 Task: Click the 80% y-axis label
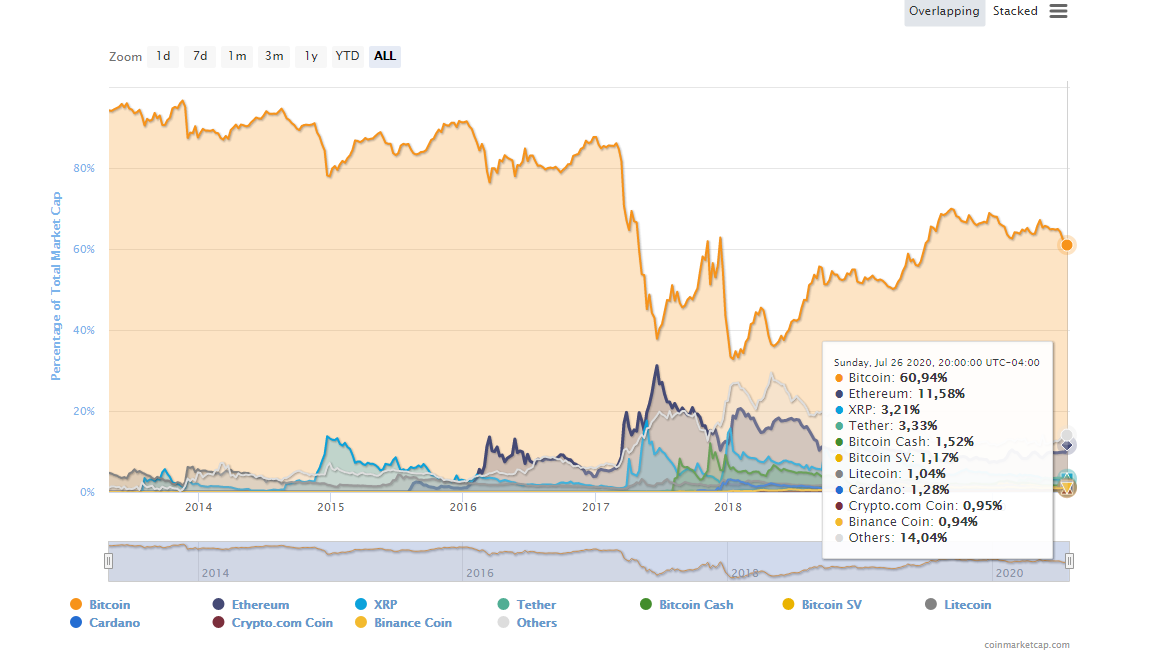[84, 168]
